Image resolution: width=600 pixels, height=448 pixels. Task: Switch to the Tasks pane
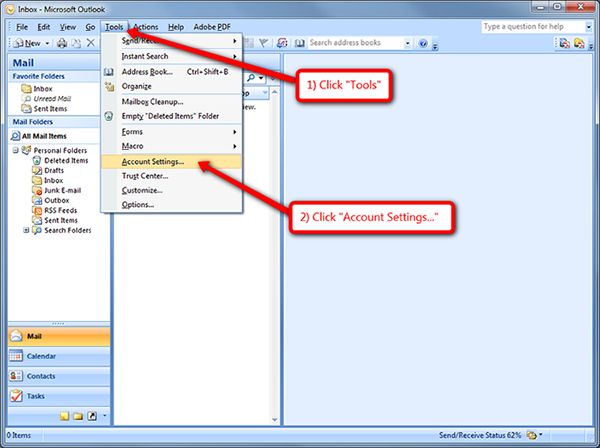click(x=59, y=396)
